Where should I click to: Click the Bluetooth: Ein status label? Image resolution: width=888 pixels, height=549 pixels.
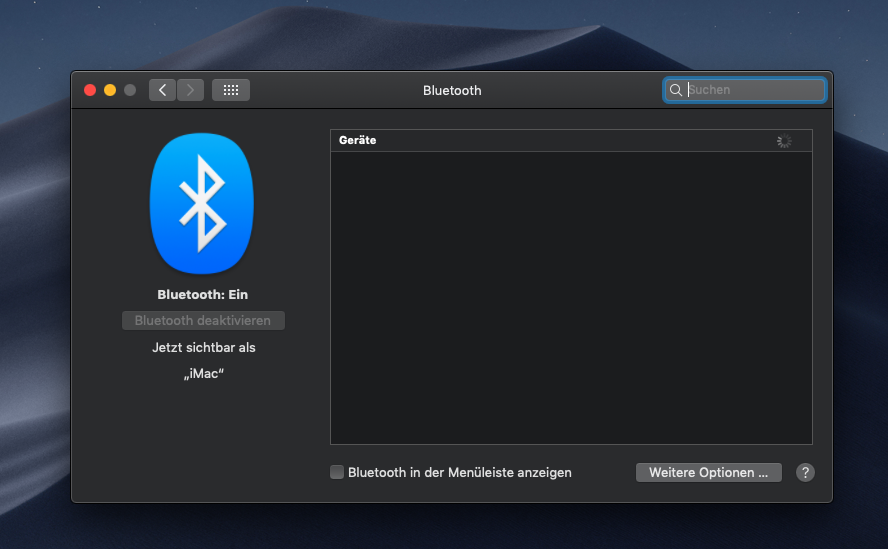tap(203, 295)
